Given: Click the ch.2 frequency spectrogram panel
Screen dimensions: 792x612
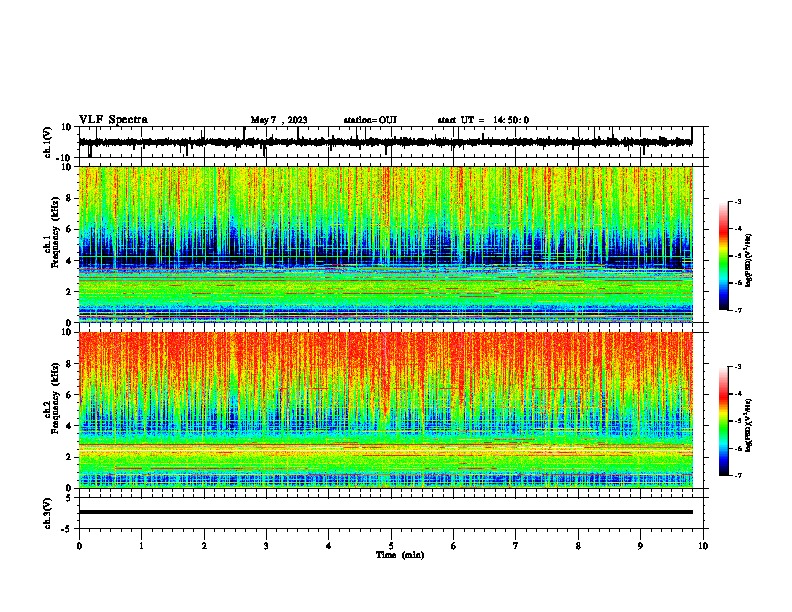Looking at the screenshot, I should point(386,410).
